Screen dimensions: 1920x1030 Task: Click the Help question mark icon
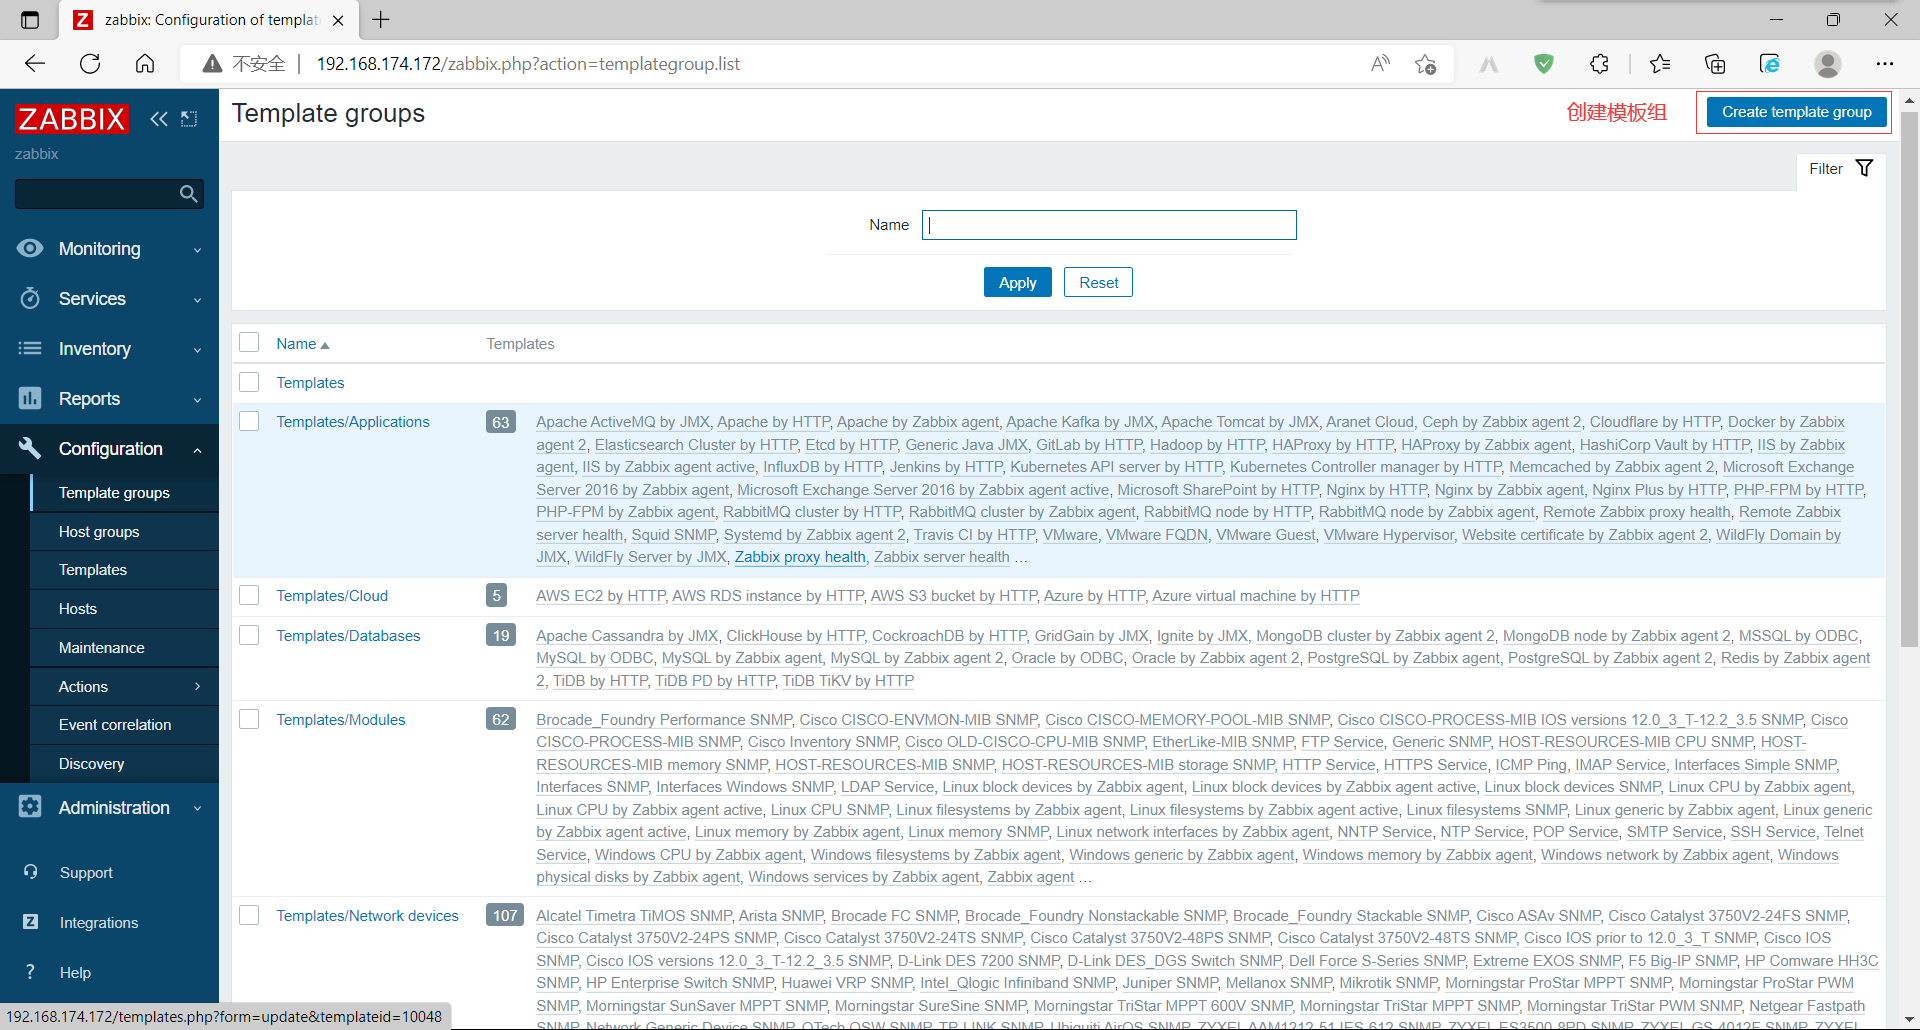pos(31,972)
